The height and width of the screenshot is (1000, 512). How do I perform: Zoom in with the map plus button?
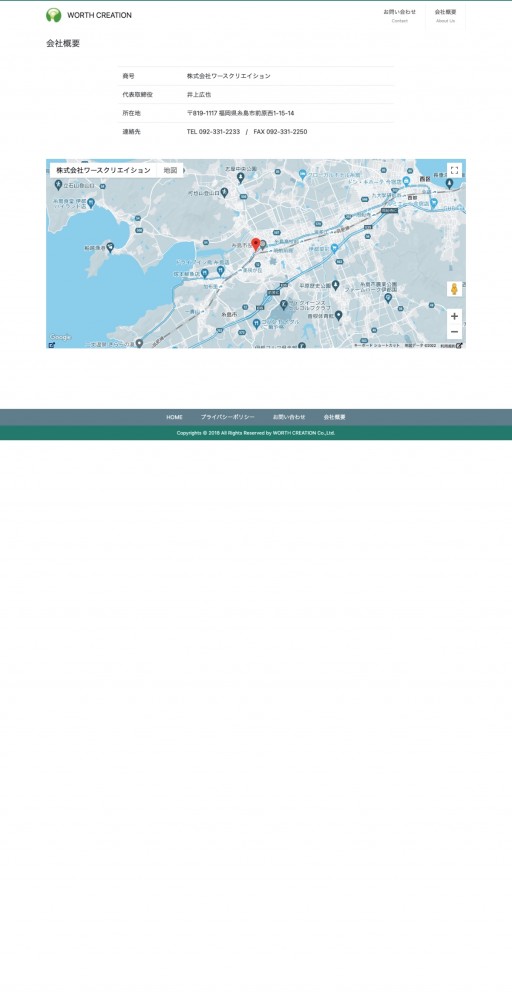(454, 316)
